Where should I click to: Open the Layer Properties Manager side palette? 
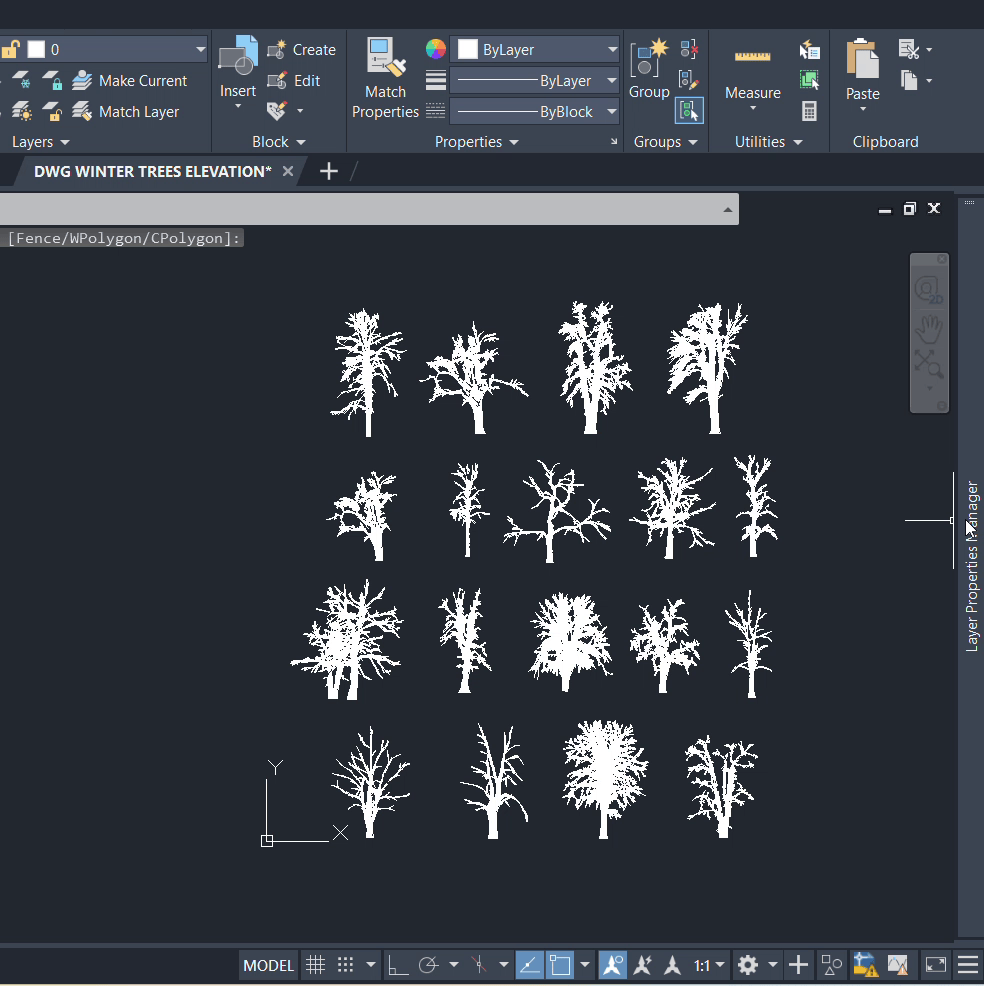tap(971, 566)
